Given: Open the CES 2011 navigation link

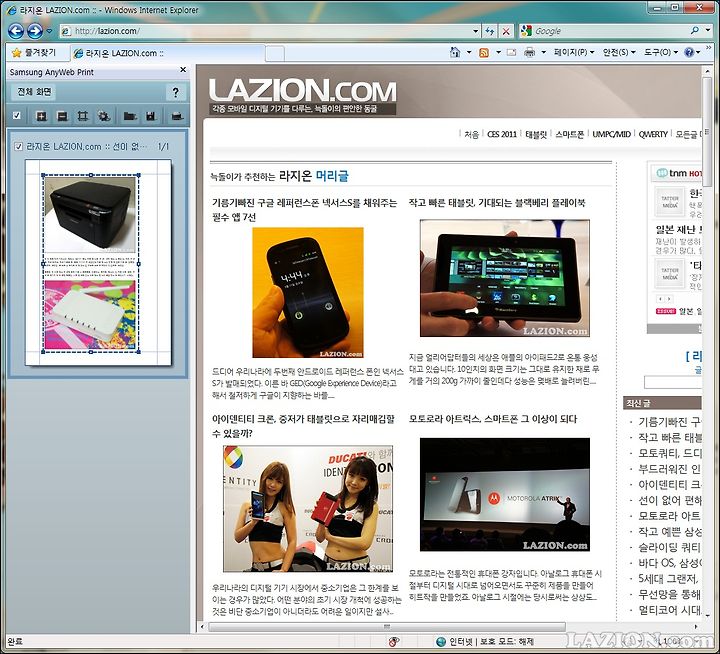Looking at the screenshot, I should pos(502,134).
